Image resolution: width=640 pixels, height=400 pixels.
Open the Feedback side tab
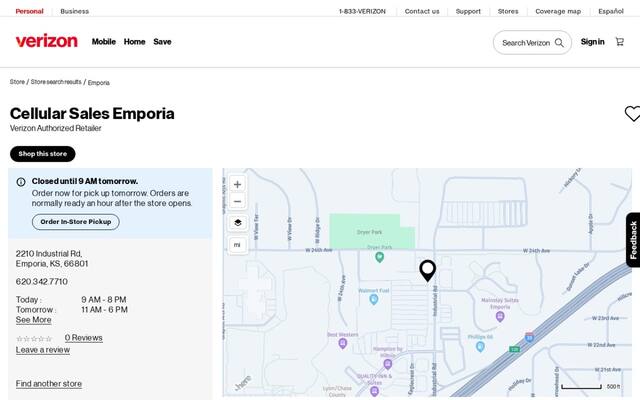pos(633,240)
